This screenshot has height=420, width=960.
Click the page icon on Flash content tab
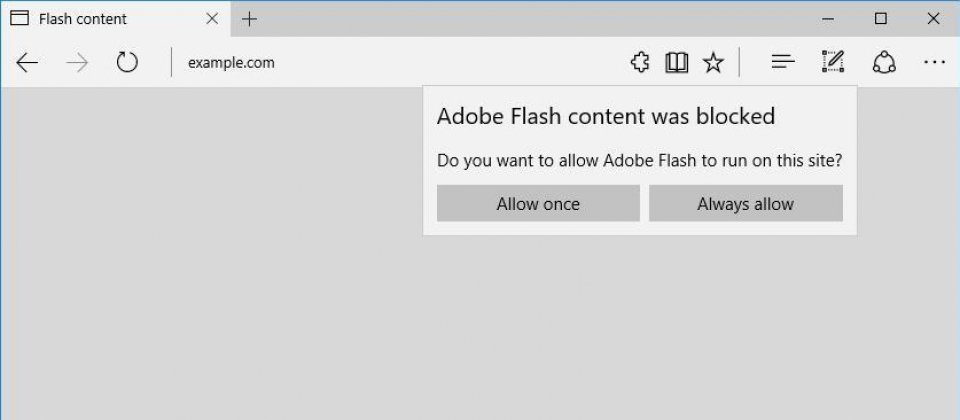point(20,18)
